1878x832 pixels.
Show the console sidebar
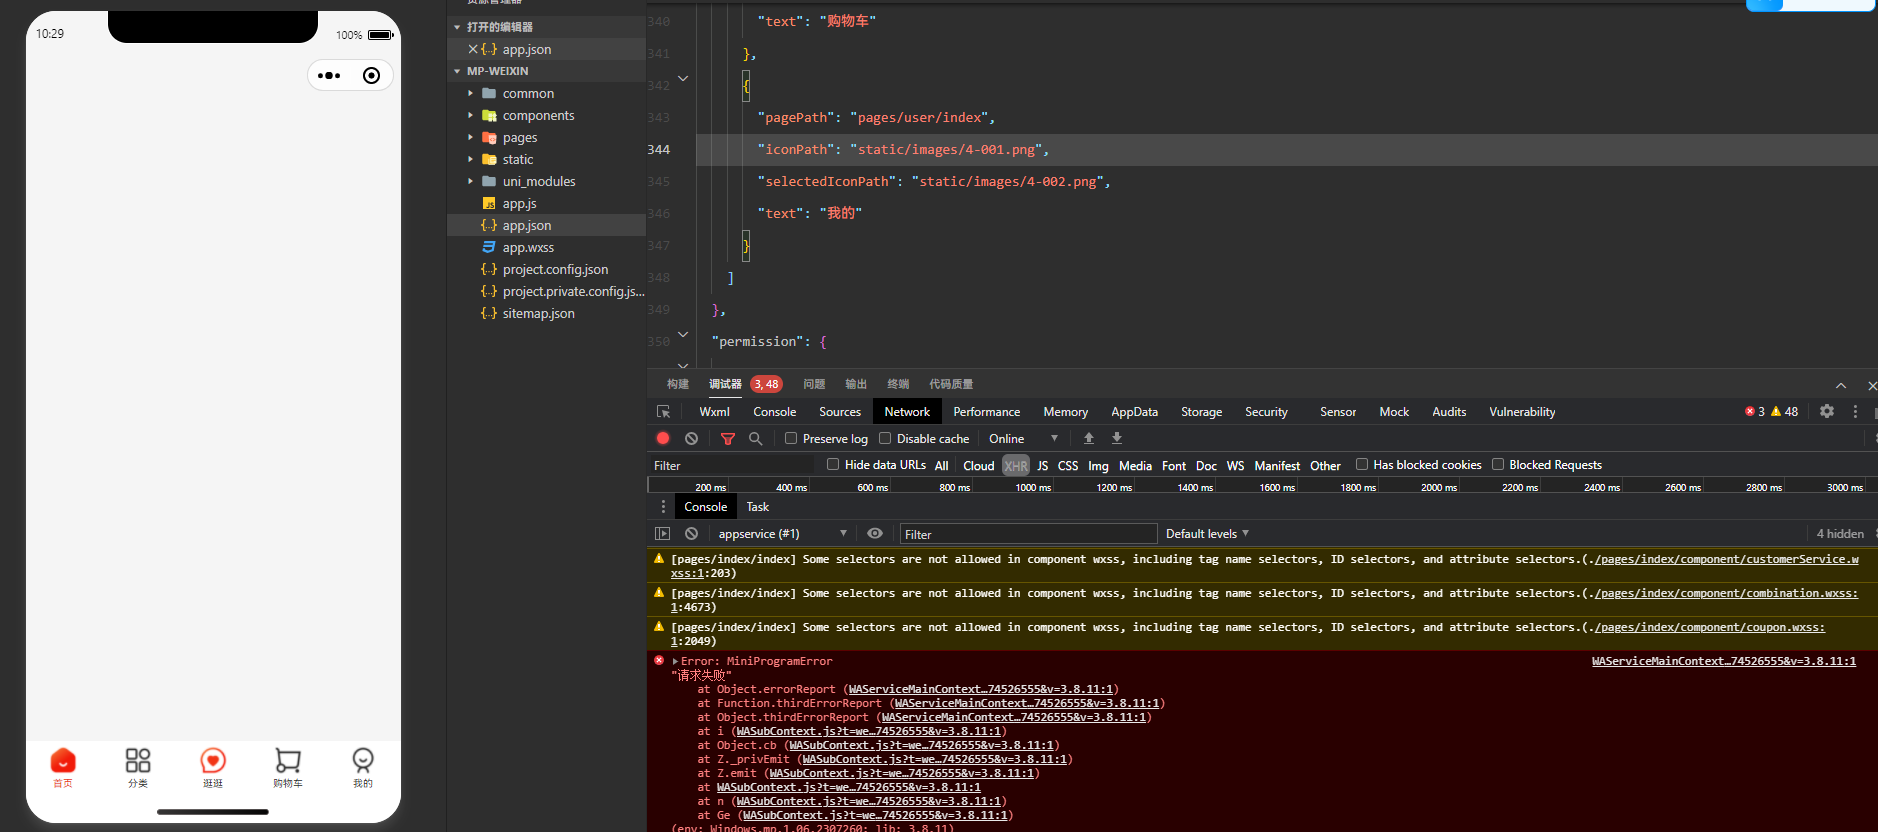point(662,534)
